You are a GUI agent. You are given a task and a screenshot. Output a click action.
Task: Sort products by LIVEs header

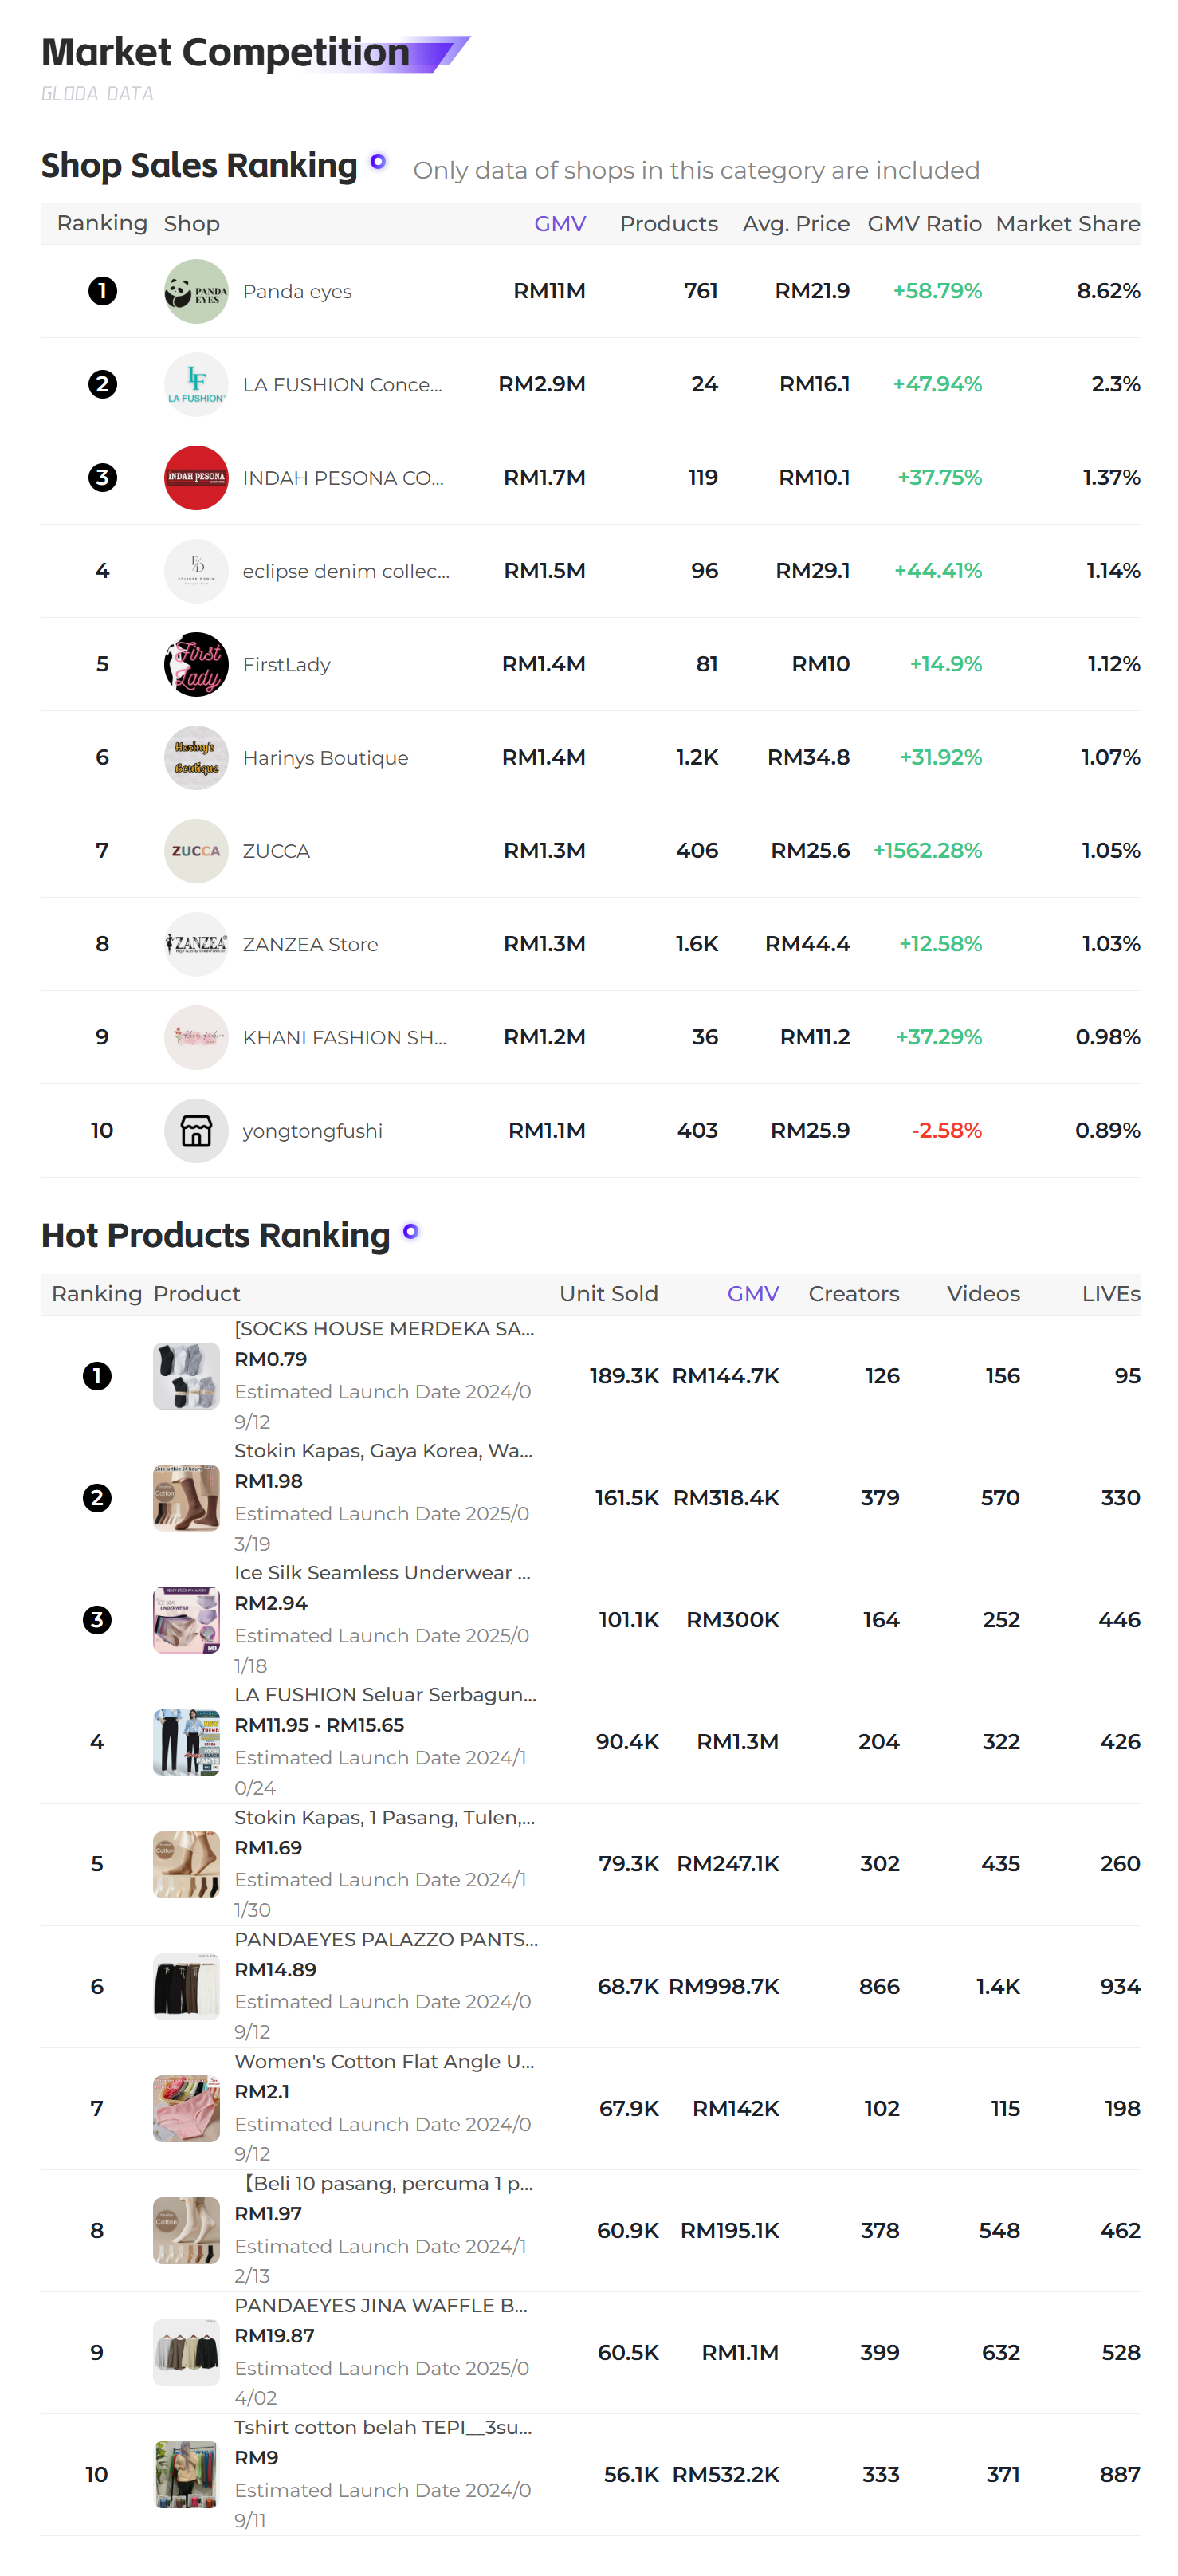pyautogui.click(x=1111, y=1294)
